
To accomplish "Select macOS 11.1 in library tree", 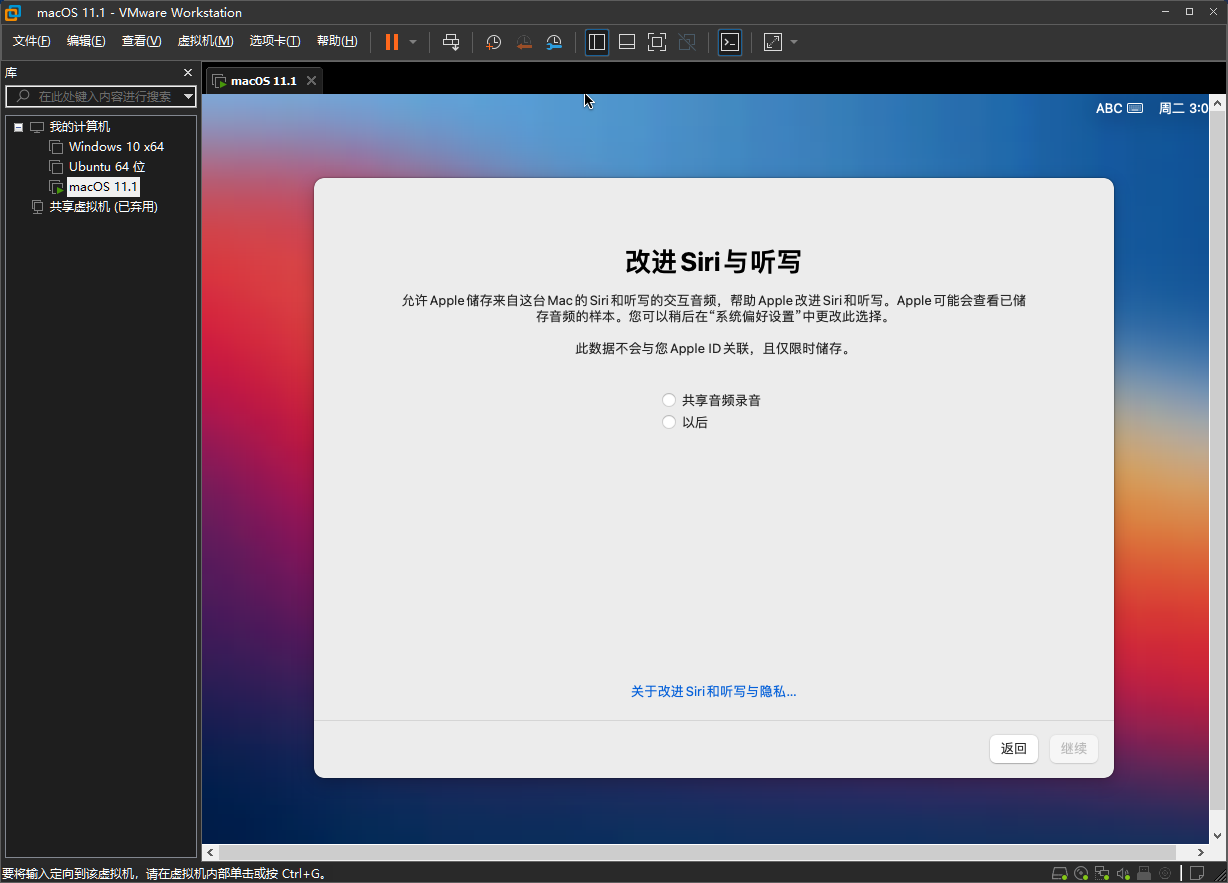I will [103, 187].
